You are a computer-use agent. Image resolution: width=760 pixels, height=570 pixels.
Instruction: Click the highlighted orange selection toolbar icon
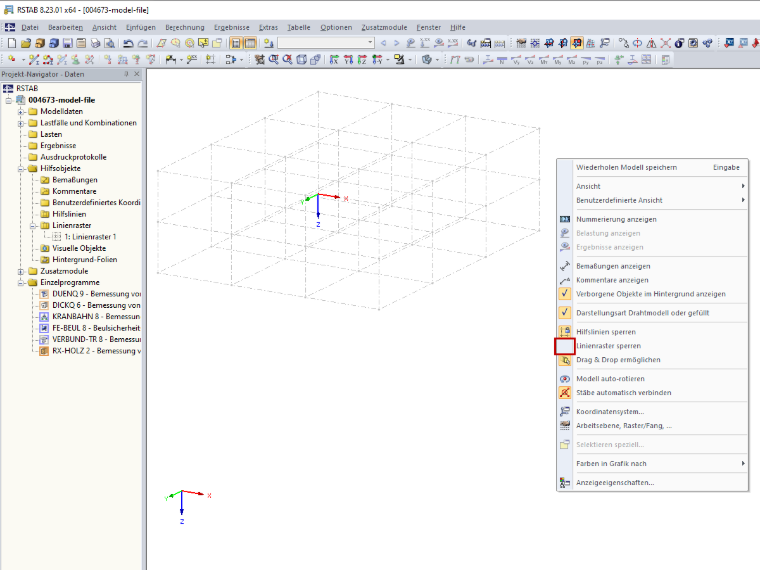click(577, 44)
